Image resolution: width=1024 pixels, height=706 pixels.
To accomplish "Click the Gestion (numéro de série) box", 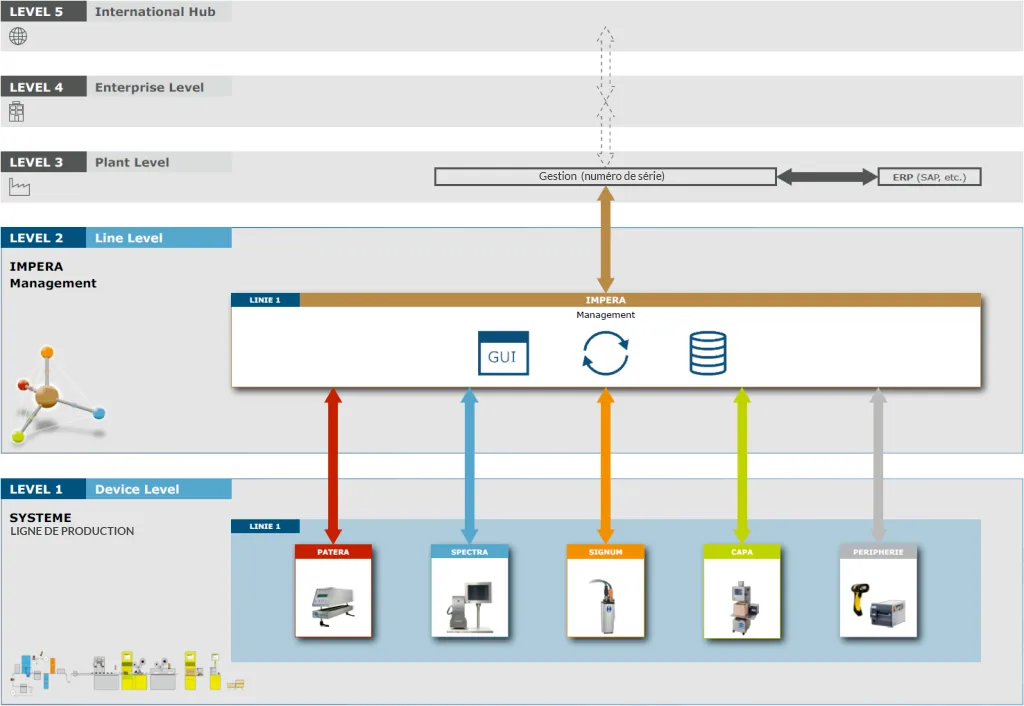I will pos(605,176).
